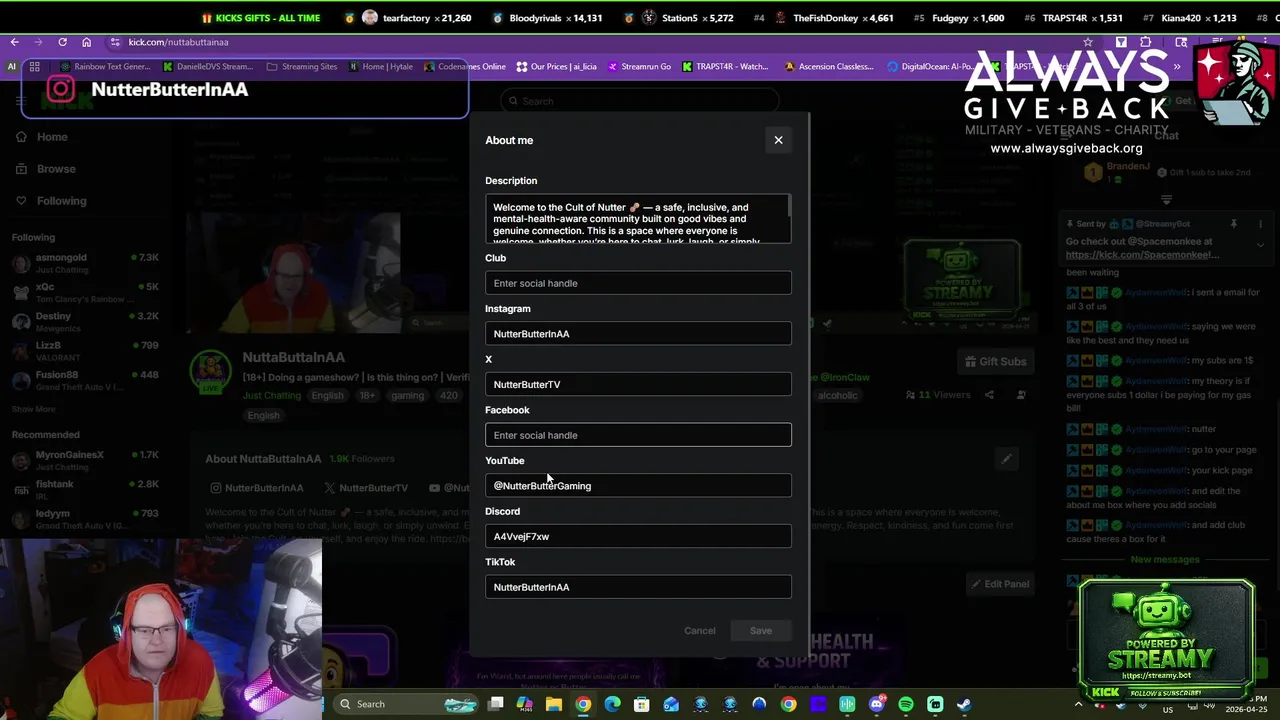Open fishtank in Recommended list
The width and height of the screenshot is (1280, 720).
[x=85, y=489]
